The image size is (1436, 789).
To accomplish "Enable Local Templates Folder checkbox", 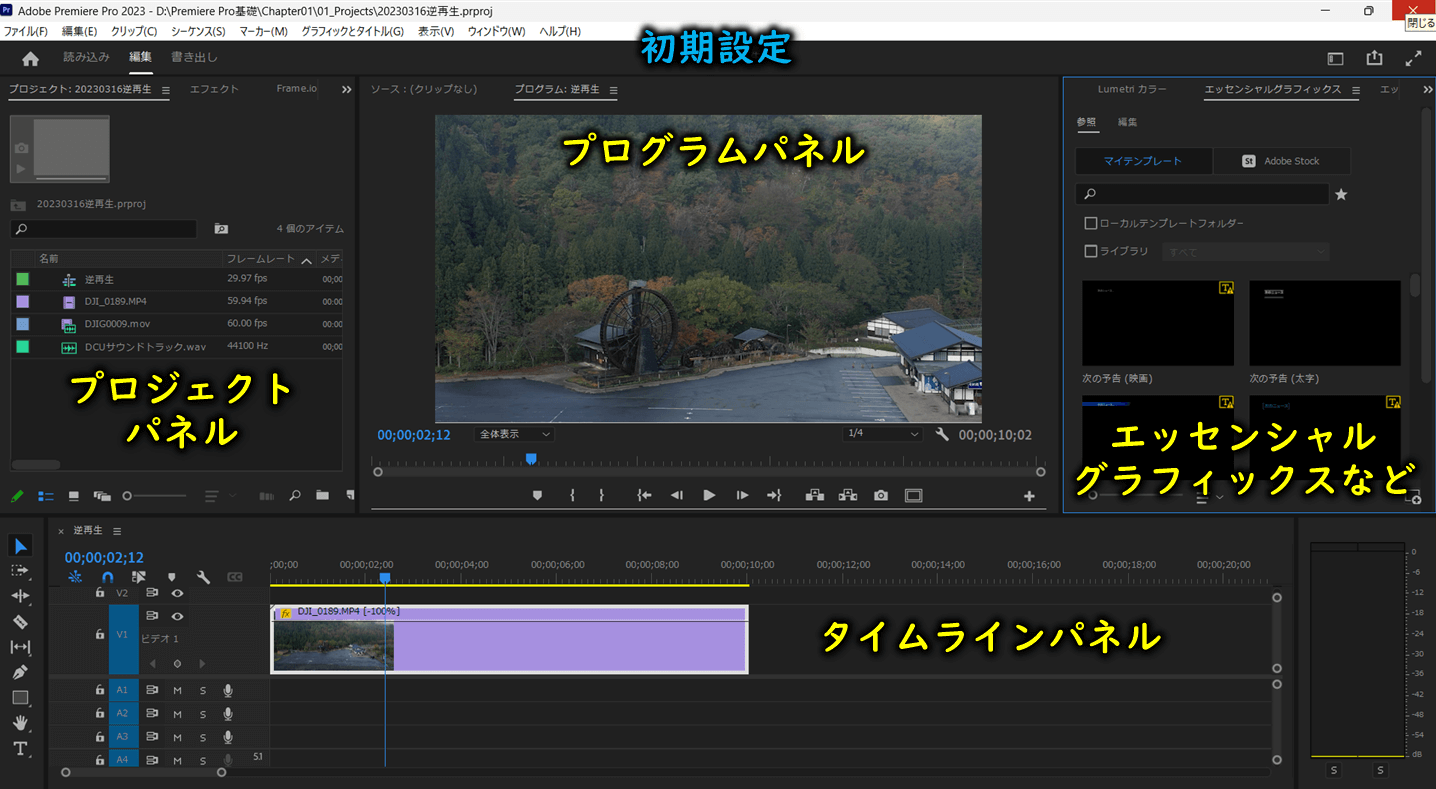I will [1091, 223].
